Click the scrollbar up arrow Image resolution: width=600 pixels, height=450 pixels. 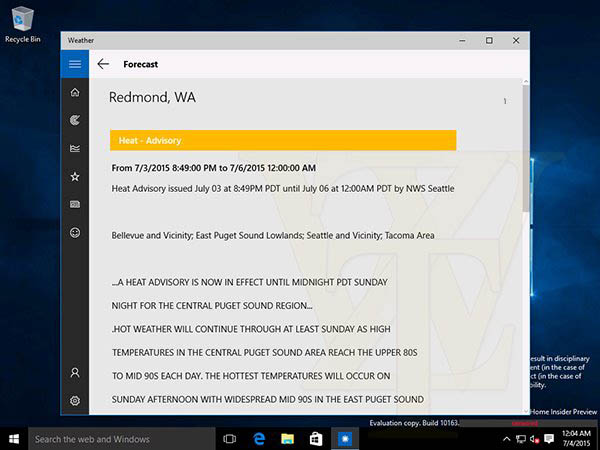coord(526,82)
